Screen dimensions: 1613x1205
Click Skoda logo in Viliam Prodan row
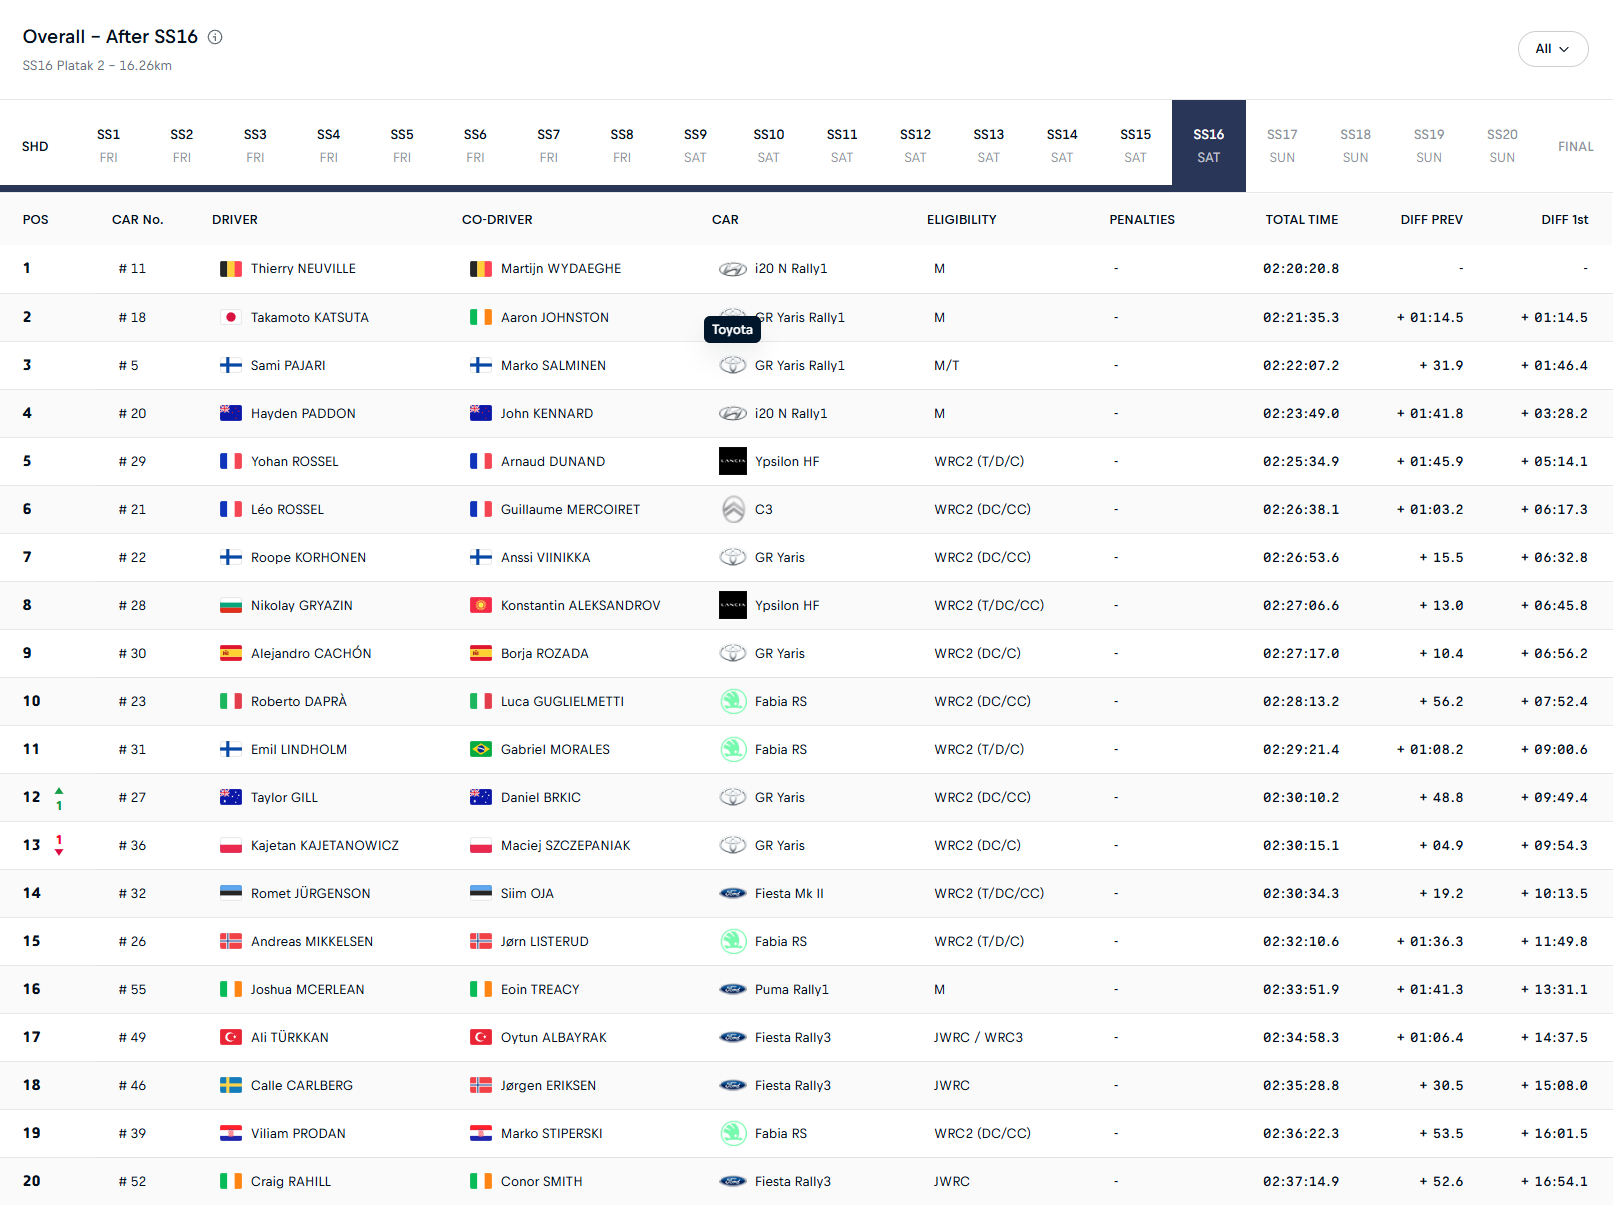pos(733,1133)
